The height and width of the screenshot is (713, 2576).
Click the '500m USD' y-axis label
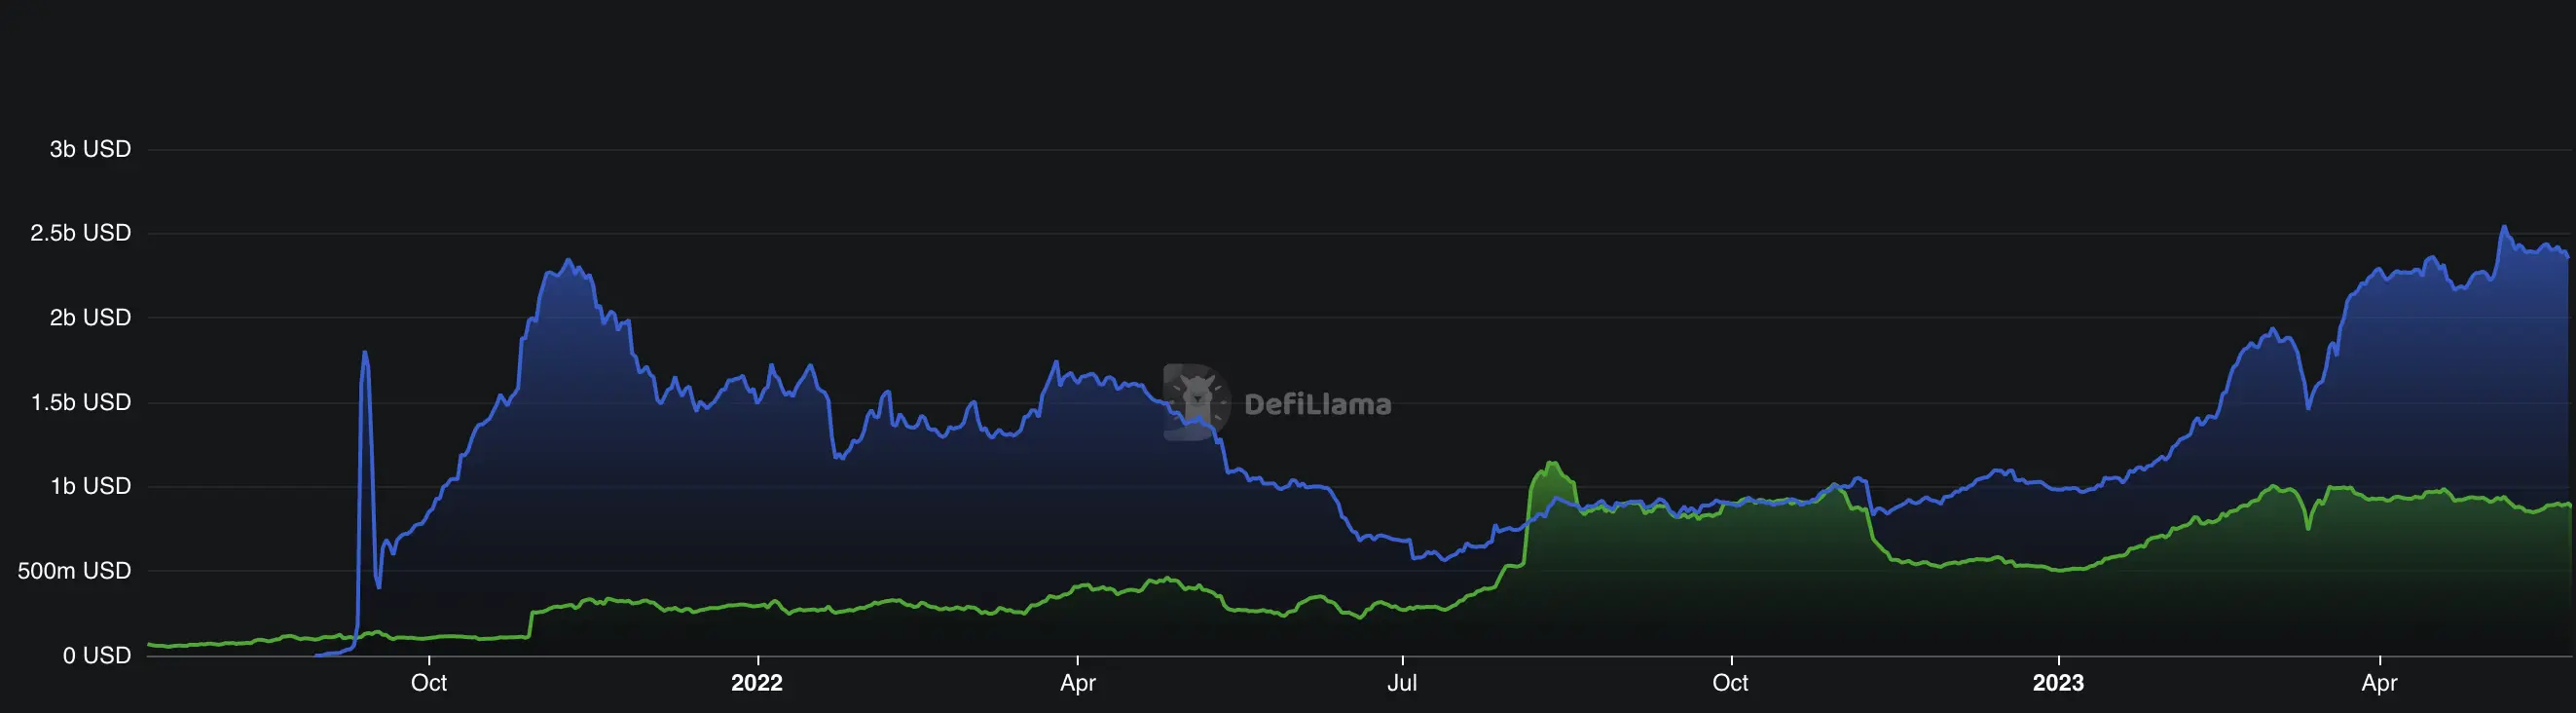click(x=74, y=571)
